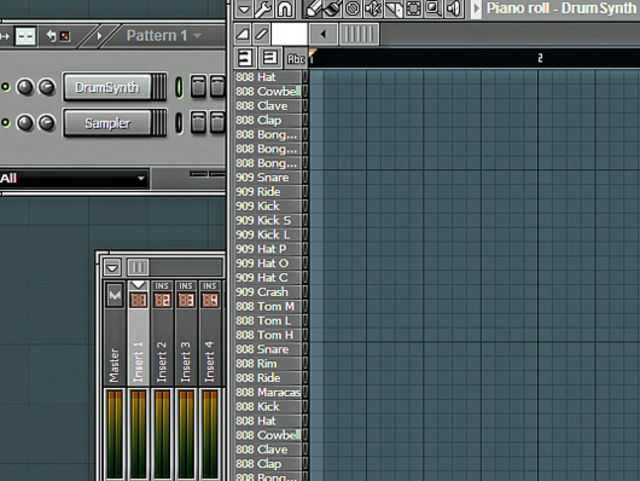Select the Mute tool in piano roll

pos(373,9)
